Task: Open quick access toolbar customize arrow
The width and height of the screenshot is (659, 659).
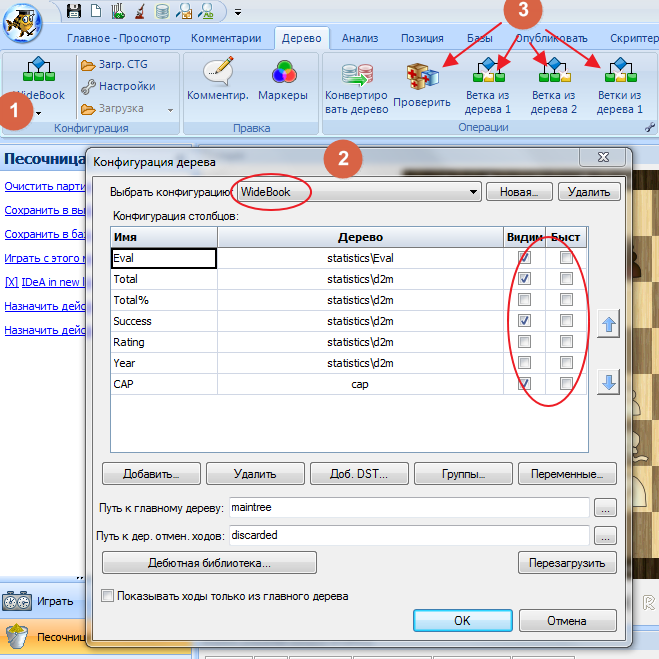Action: tap(238, 13)
